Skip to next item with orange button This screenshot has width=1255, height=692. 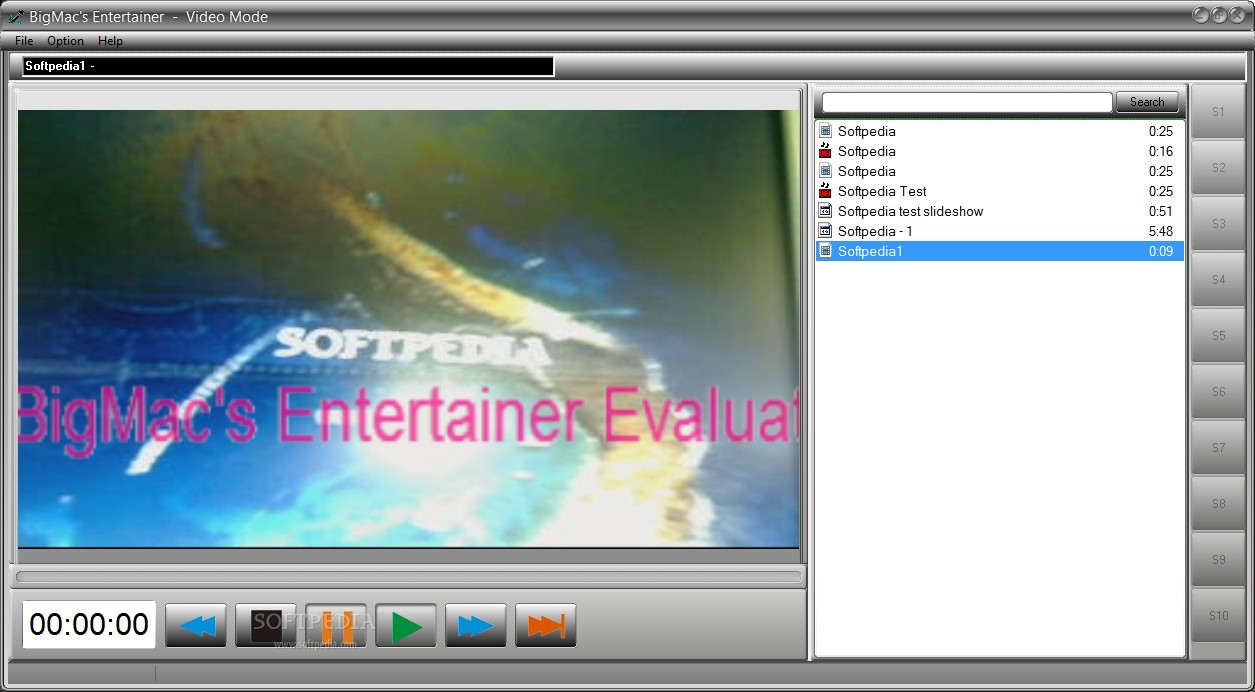[x=546, y=626]
